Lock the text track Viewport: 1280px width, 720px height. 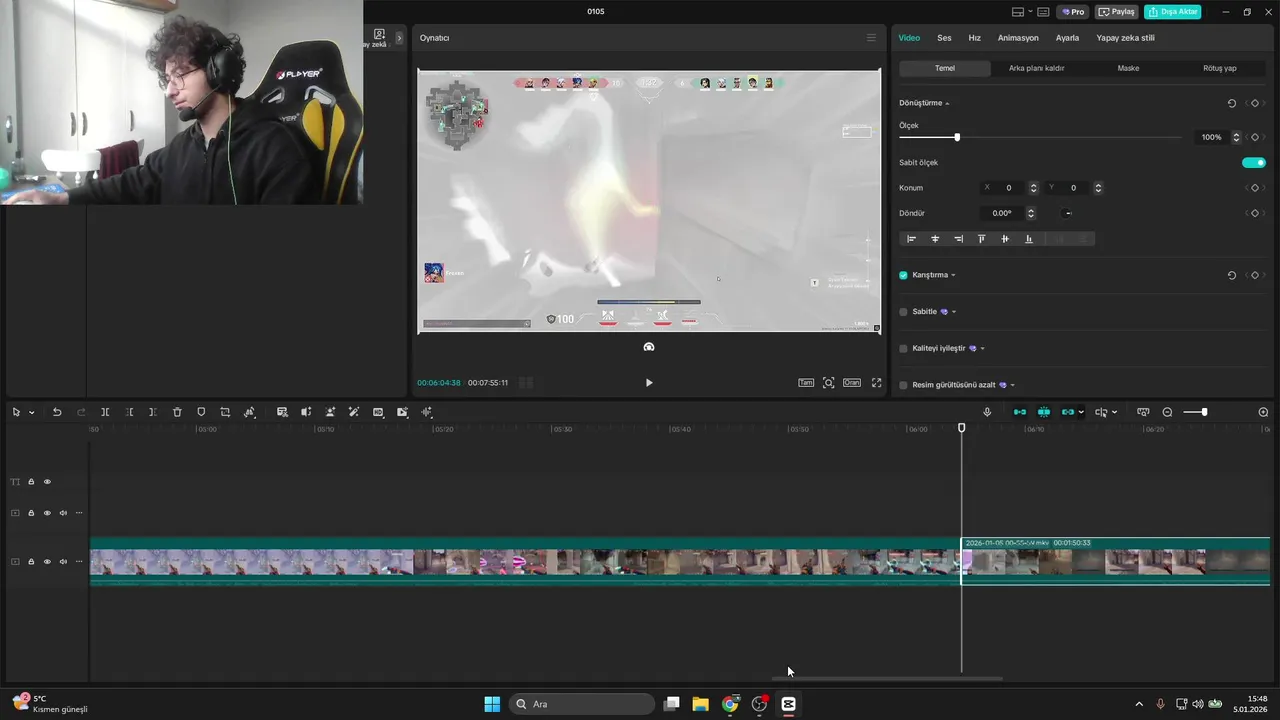coord(31,482)
